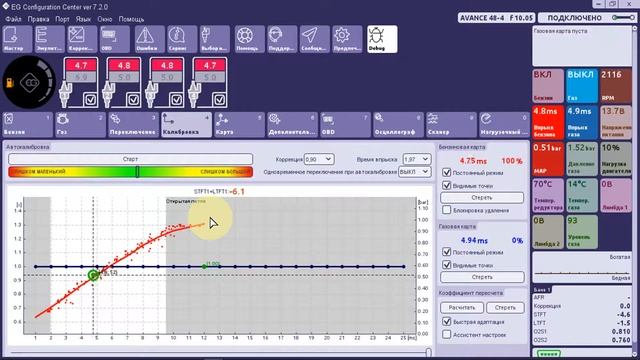Open the Коррекция 0,90 dropdown

(x=319, y=159)
